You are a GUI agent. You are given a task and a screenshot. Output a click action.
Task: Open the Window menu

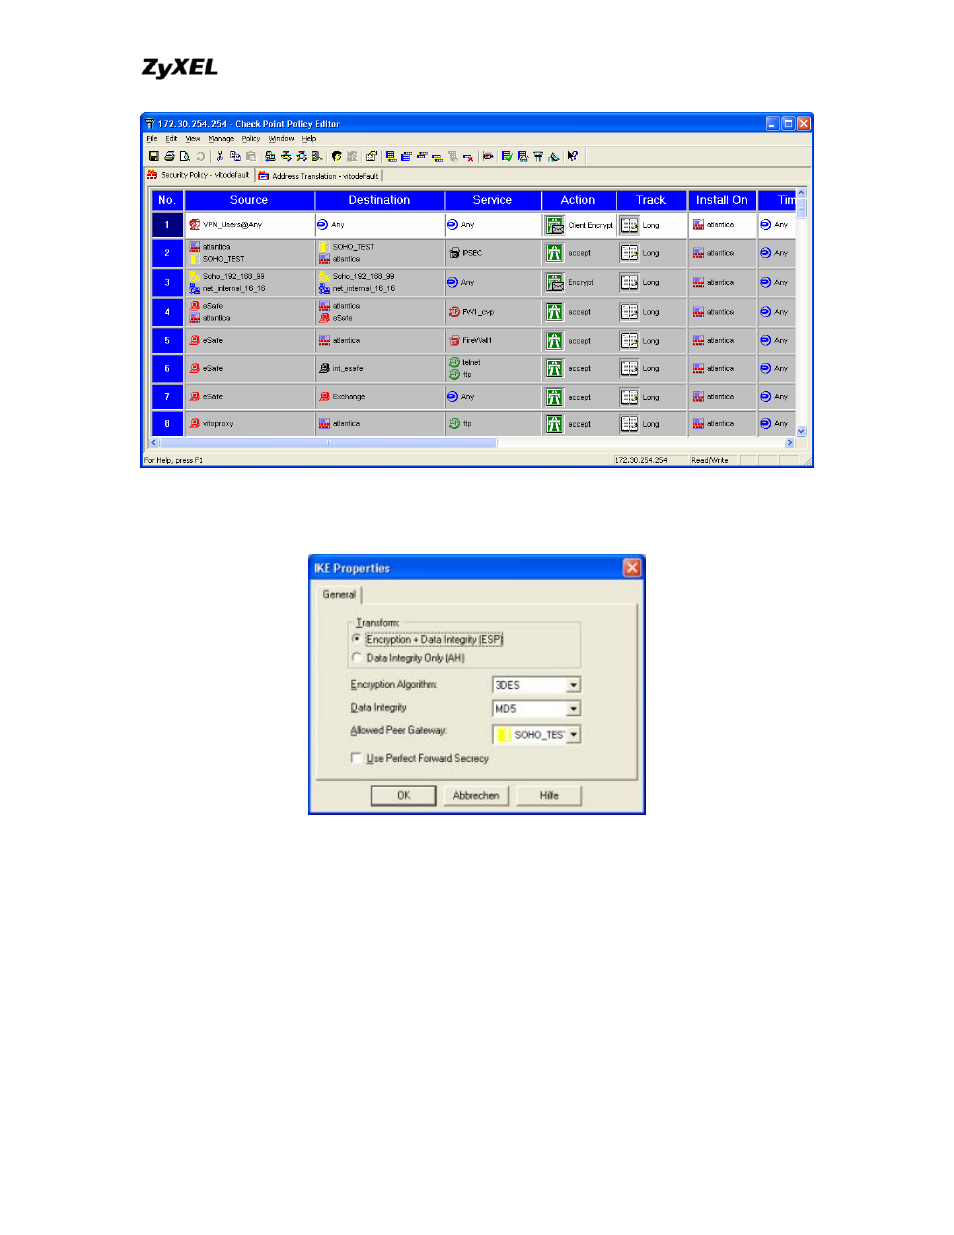coord(281,139)
